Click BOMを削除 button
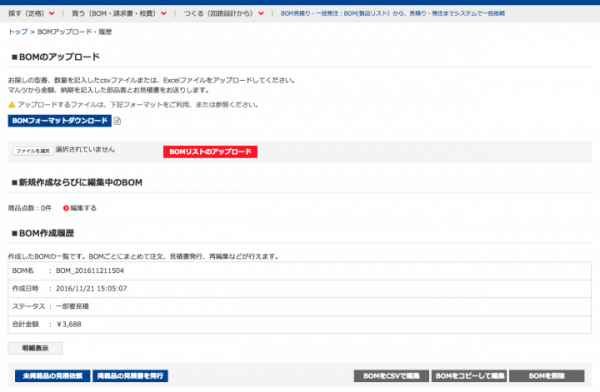 point(547,376)
